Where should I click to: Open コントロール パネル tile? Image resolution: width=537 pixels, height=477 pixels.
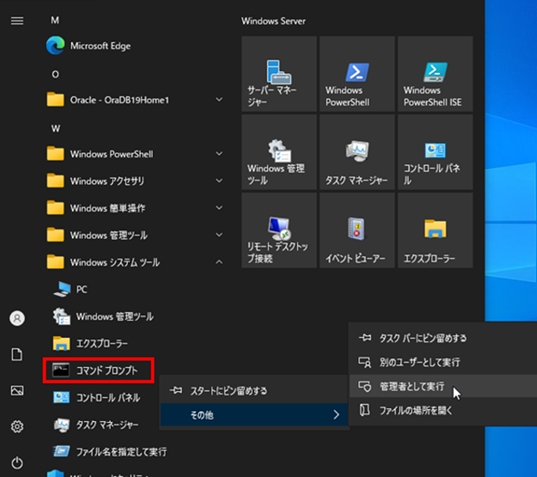[435, 152]
